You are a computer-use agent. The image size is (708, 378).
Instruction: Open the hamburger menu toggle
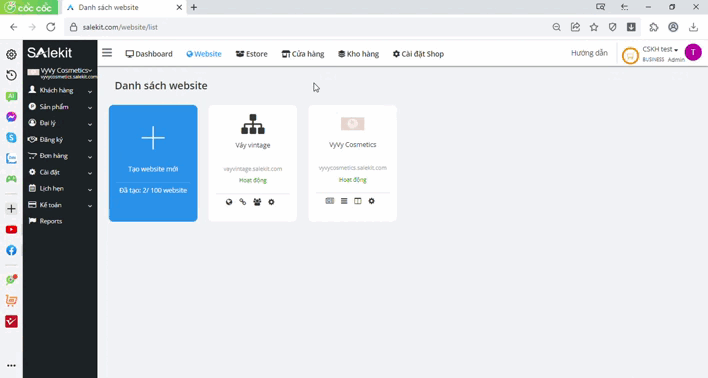pos(107,53)
